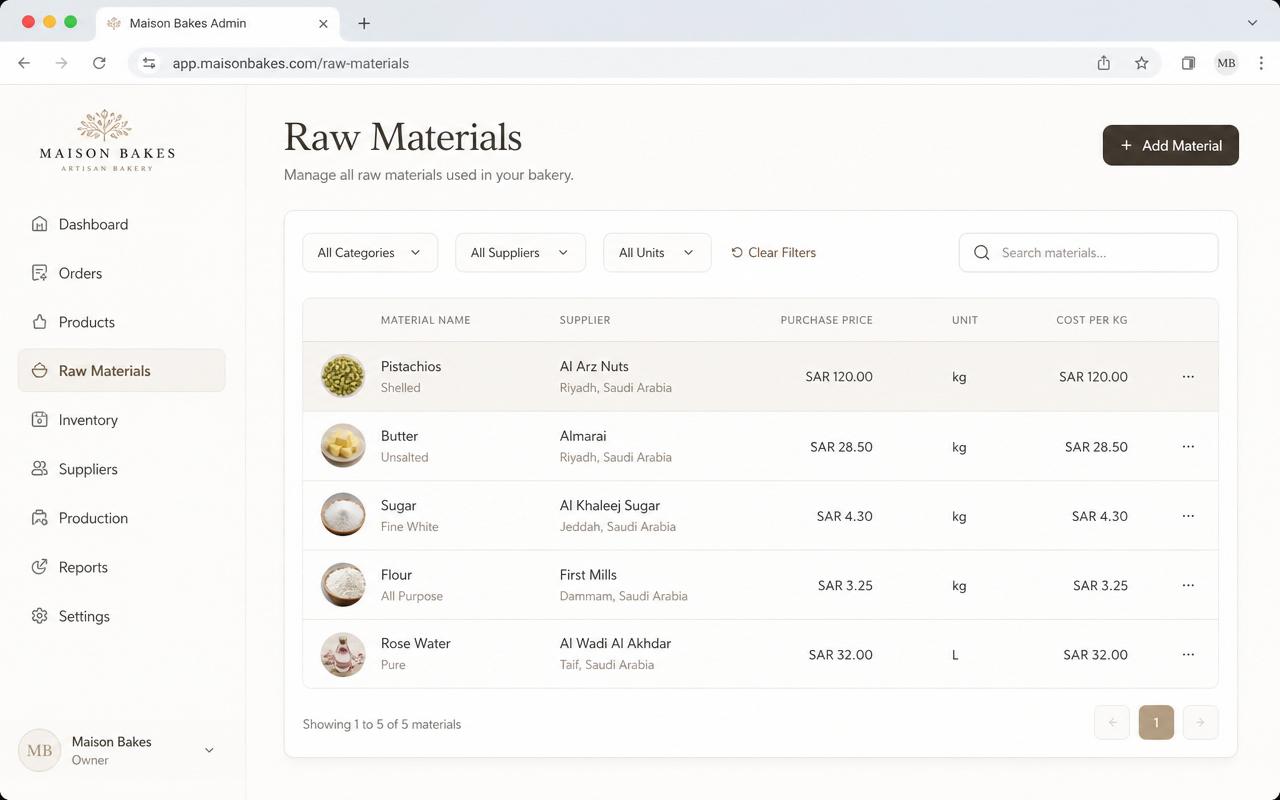This screenshot has height=800, width=1280.
Task: Go to Orders in sidebar
Action: point(121,273)
